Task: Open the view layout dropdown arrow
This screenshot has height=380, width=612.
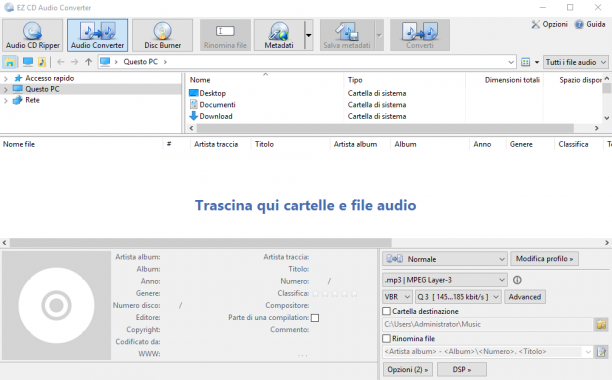Action: [x=537, y=62]
